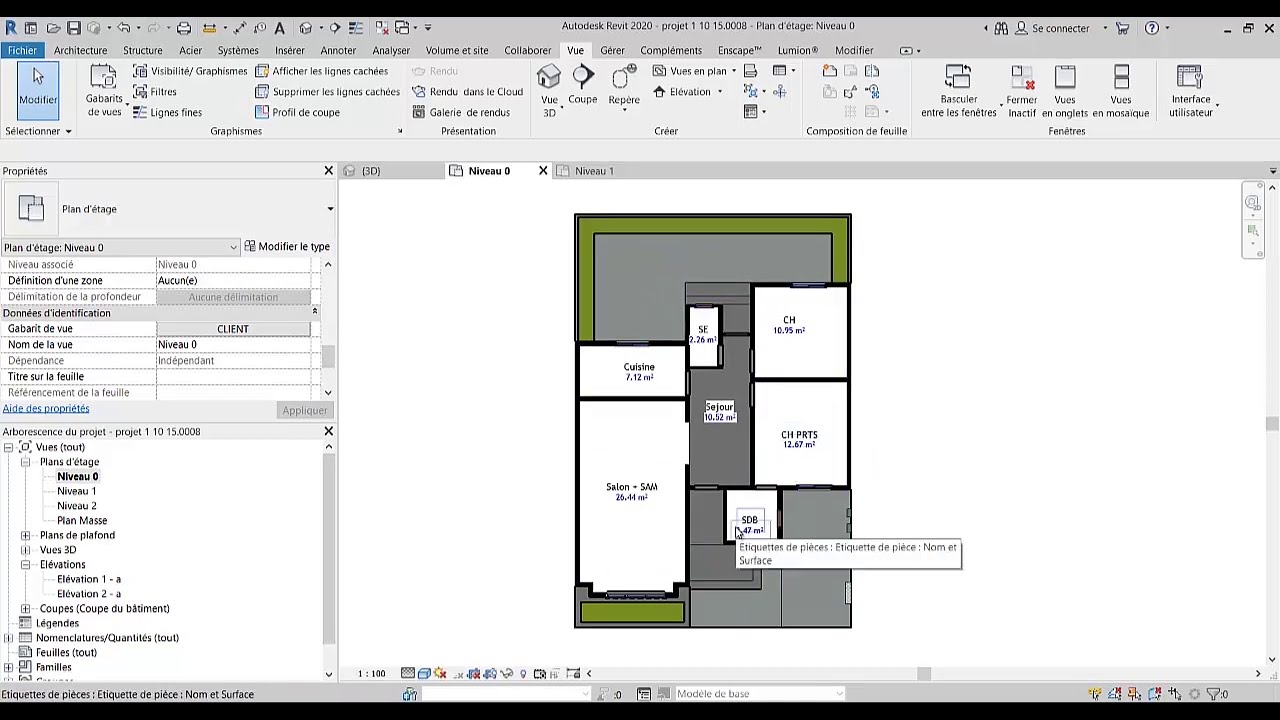Expand Coupes (Coupe du bâtiment) node

tap(25, 608)
